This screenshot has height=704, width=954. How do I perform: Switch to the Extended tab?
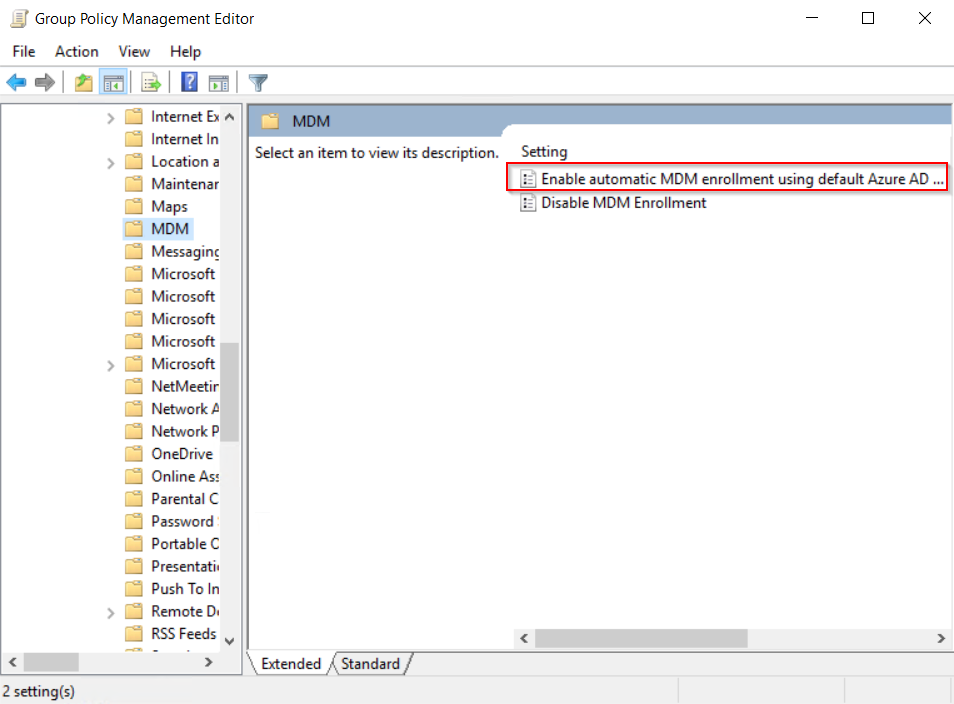[x=291, y=664]
